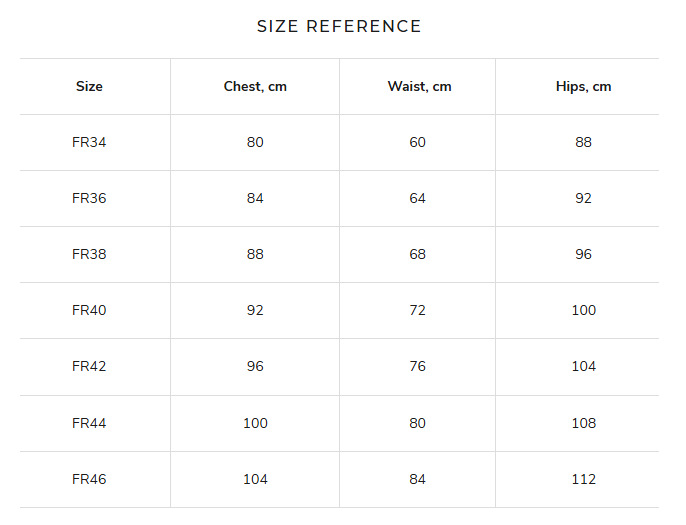Click the Hips, cm column header

(583, 86)
